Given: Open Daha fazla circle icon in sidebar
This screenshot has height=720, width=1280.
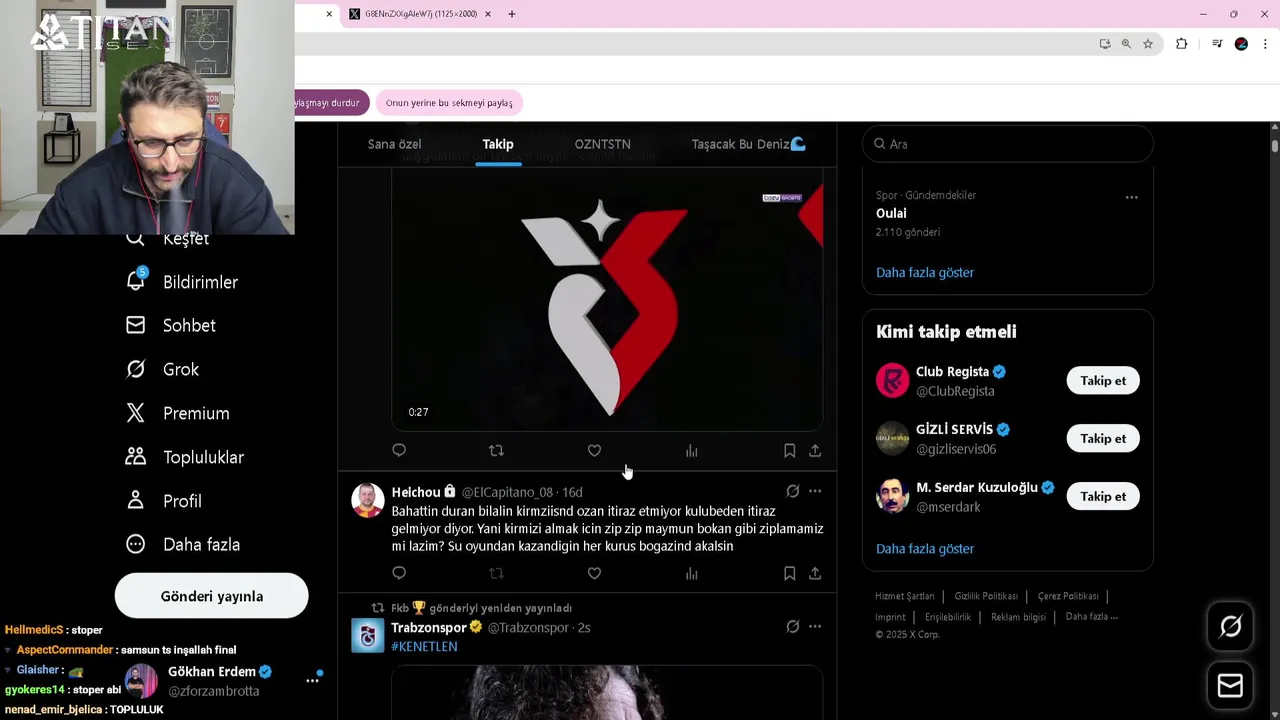Looking at the screenshot, I should pos(136,544).
